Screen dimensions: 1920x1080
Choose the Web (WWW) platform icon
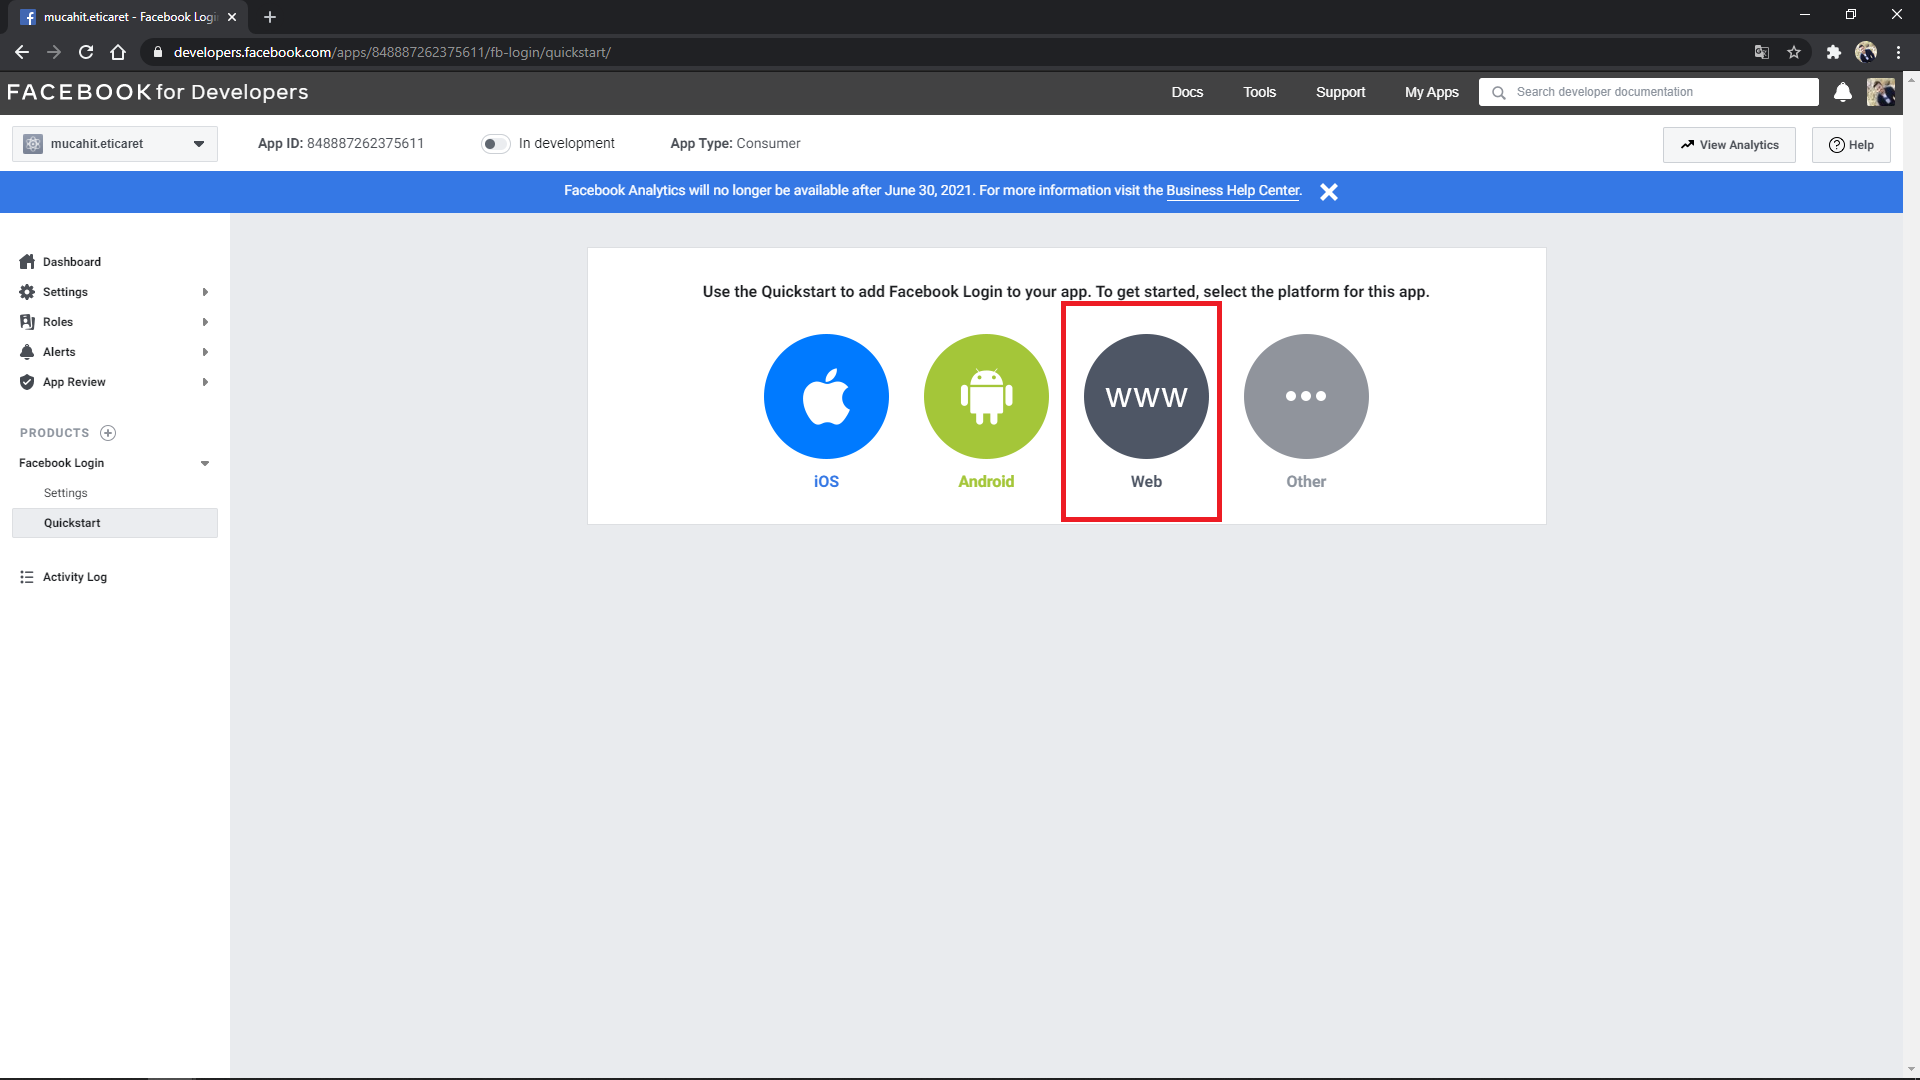[1146, 396]
